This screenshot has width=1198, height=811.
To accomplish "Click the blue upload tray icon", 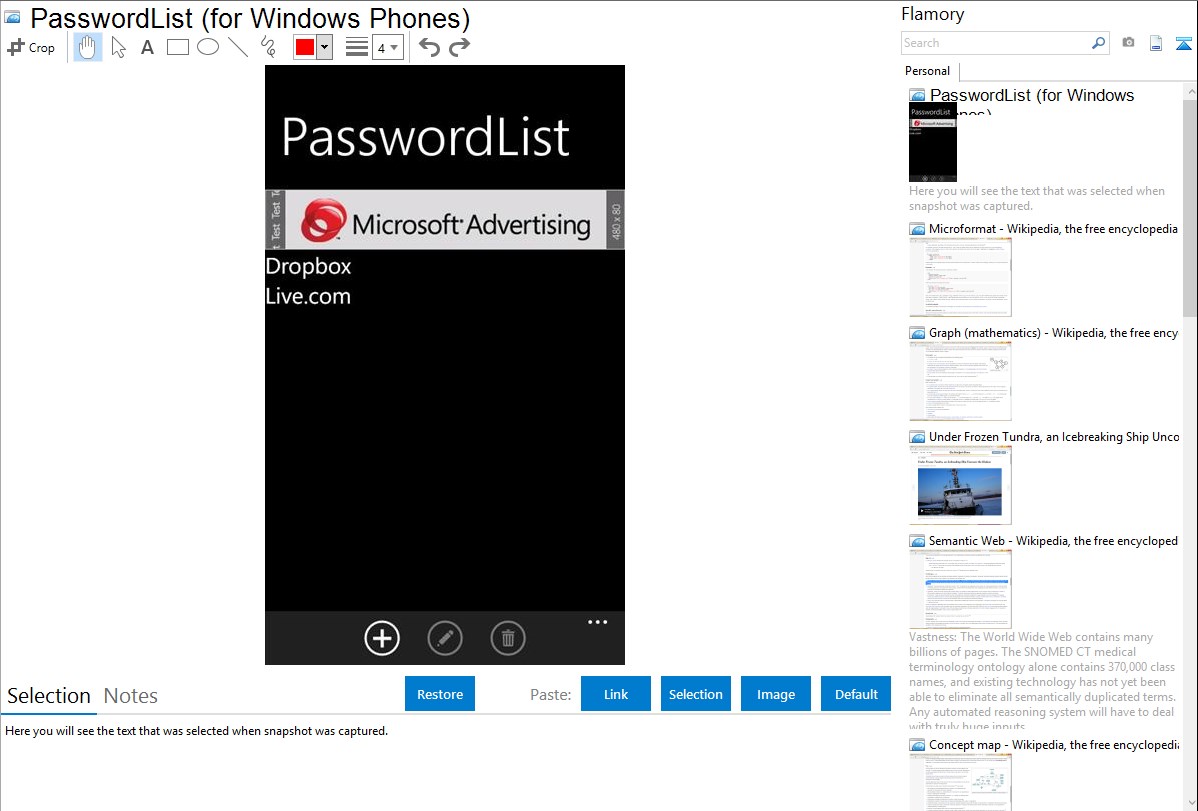I will (x=1183, y=43).
